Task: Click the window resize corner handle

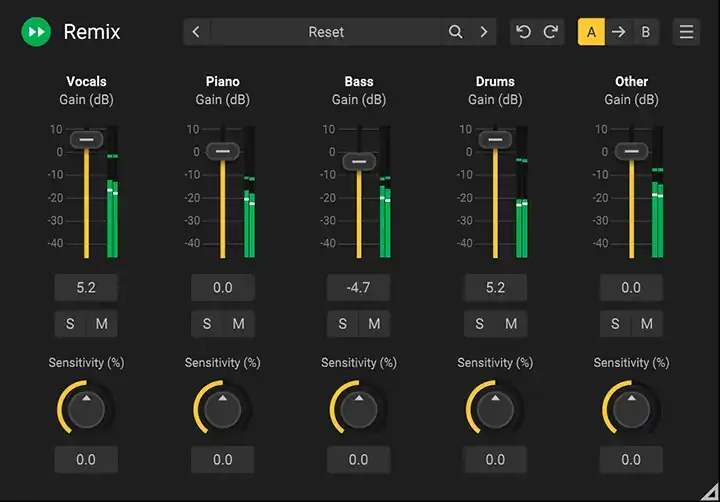Action: [710, 492]
